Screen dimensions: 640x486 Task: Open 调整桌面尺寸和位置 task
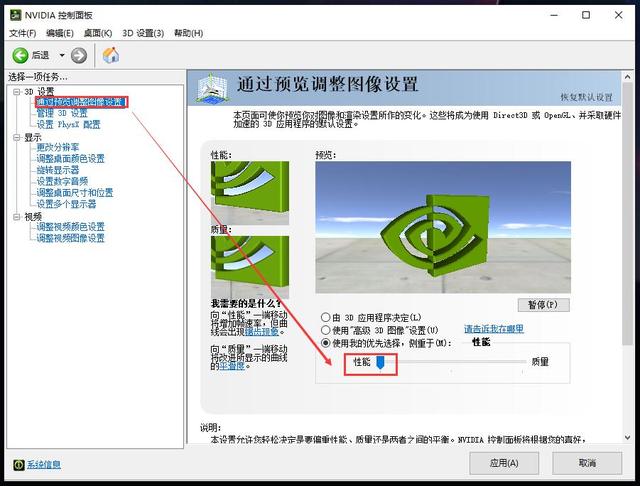coord(75,193)
